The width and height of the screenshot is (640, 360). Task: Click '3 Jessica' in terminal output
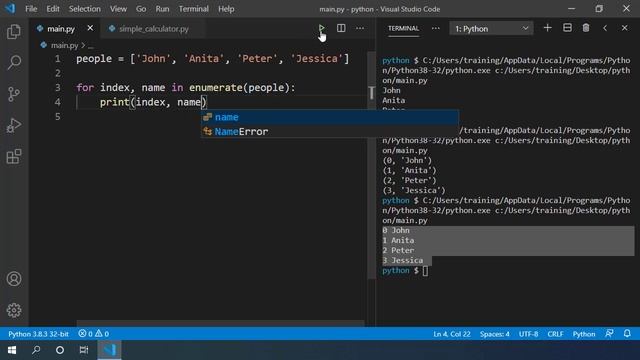403,260
